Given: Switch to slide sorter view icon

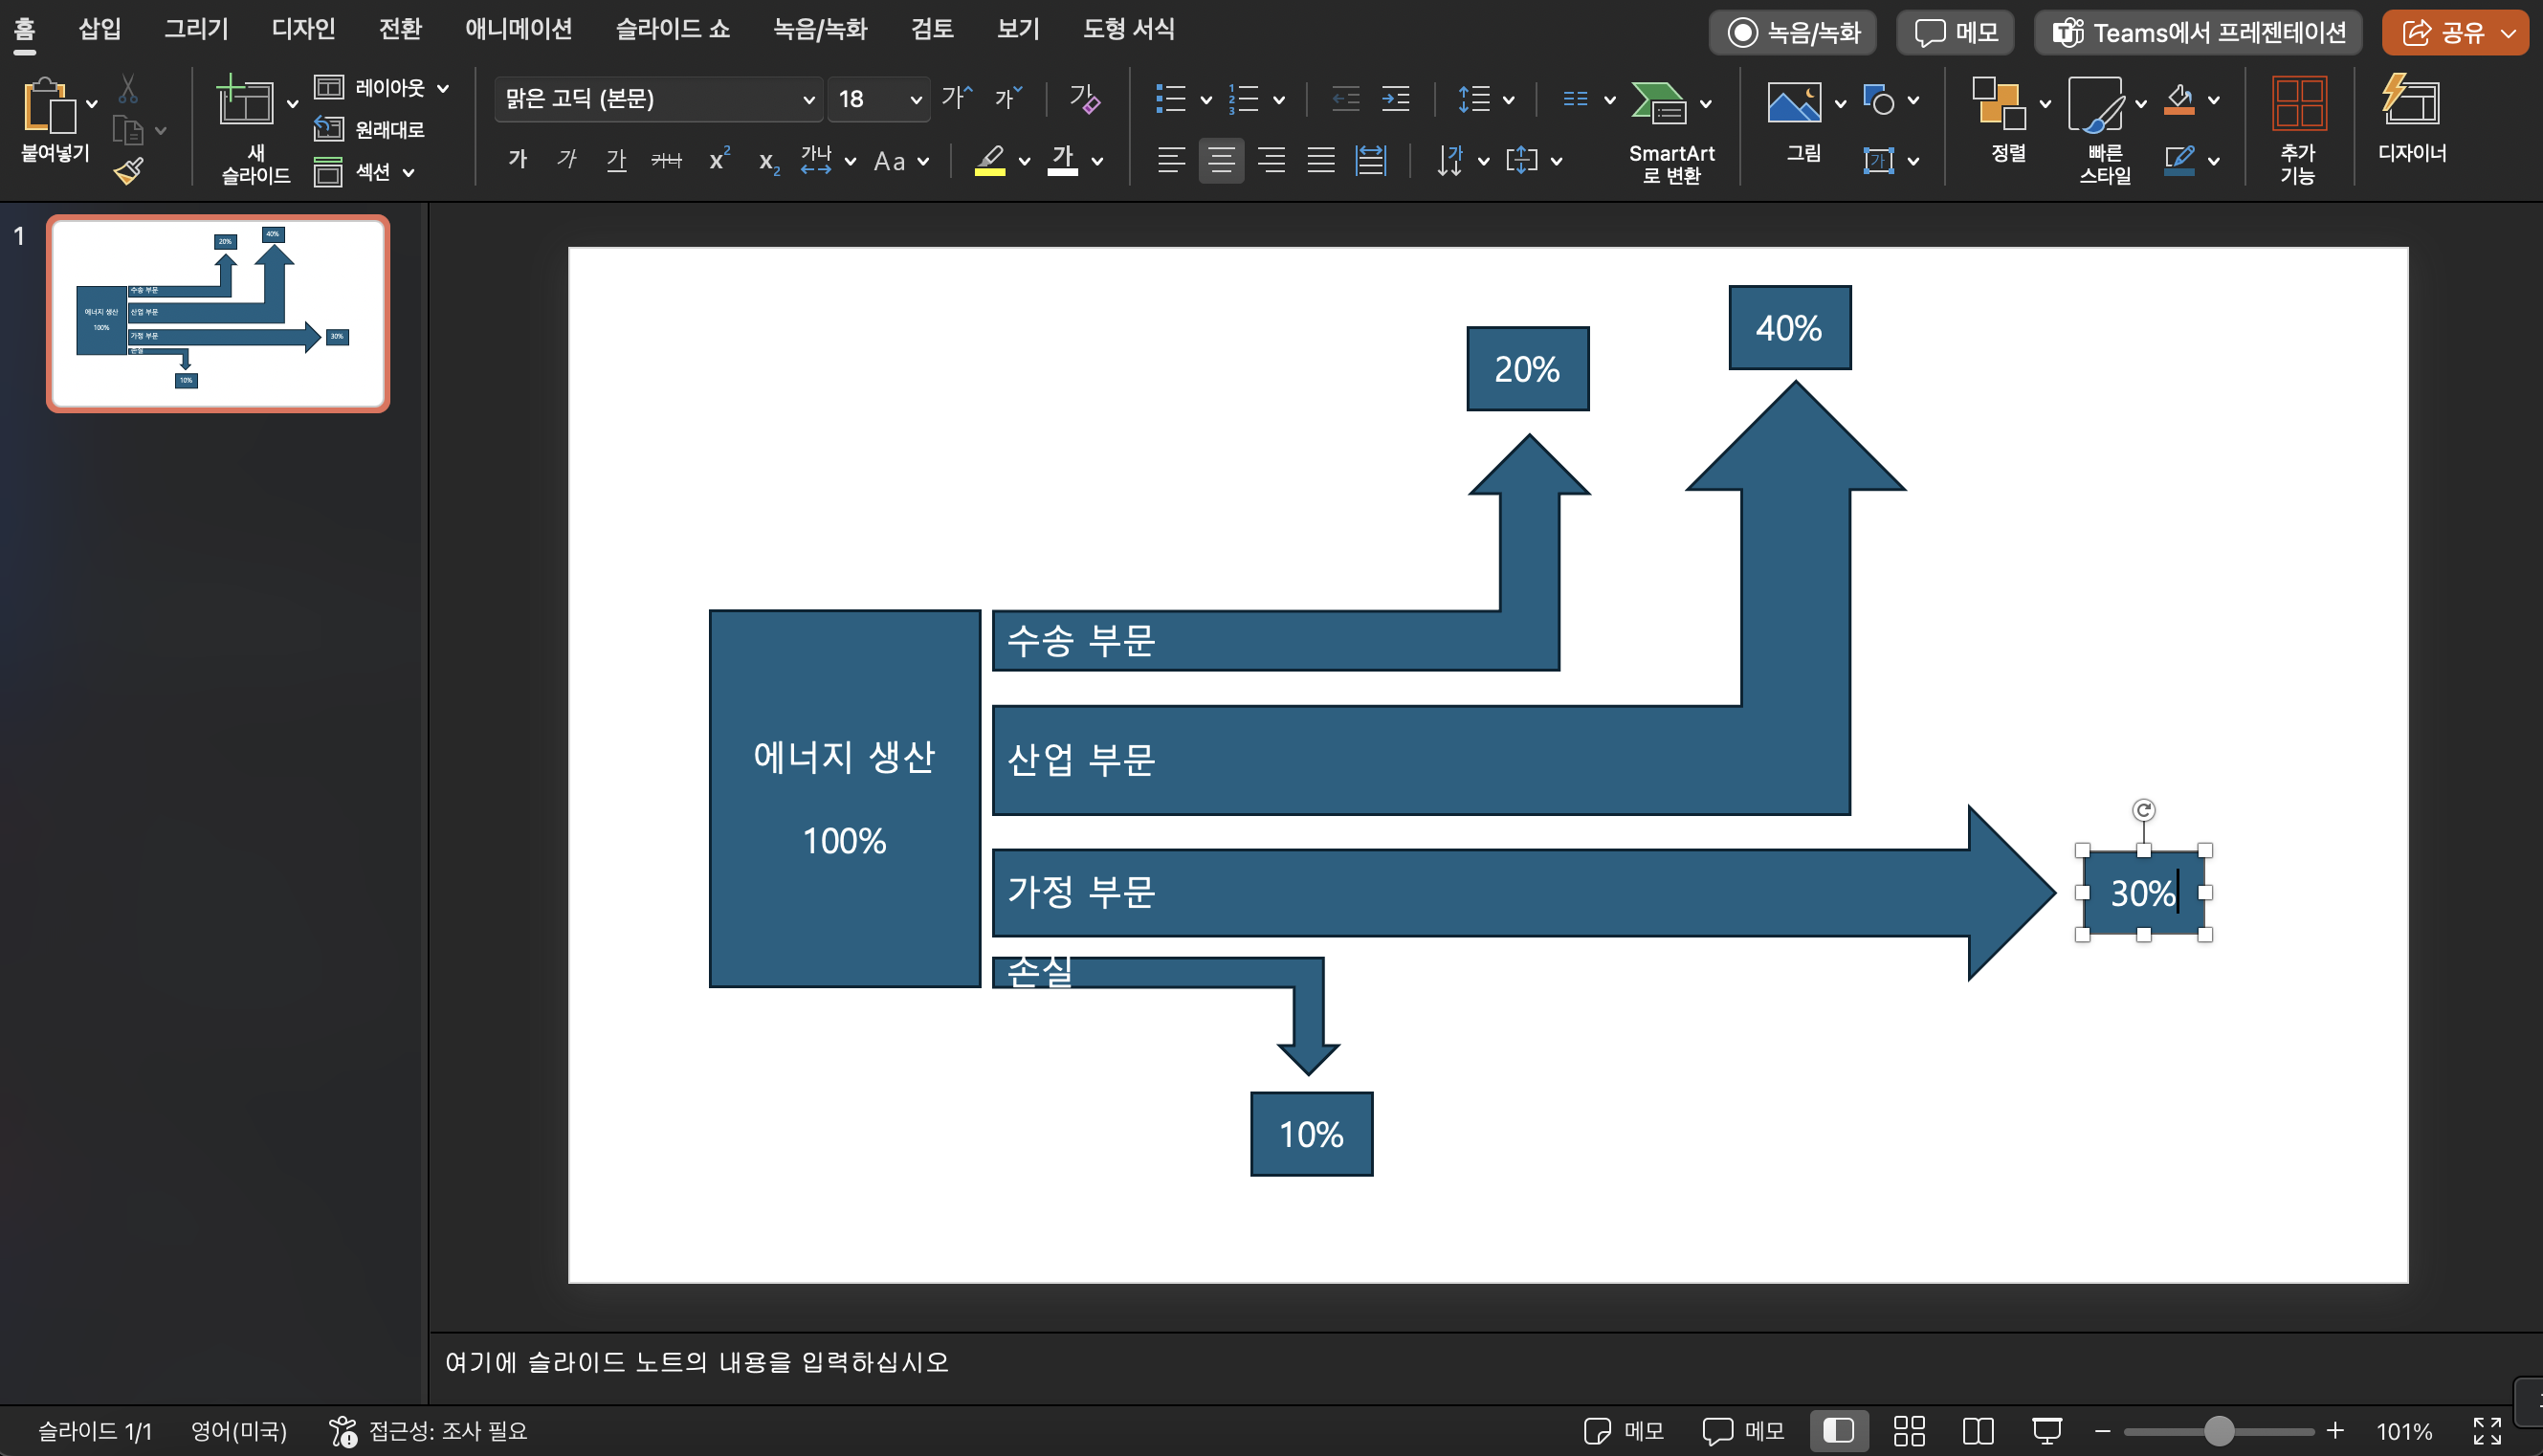Looking at the screenshot, I should tap(1909, 1431).
